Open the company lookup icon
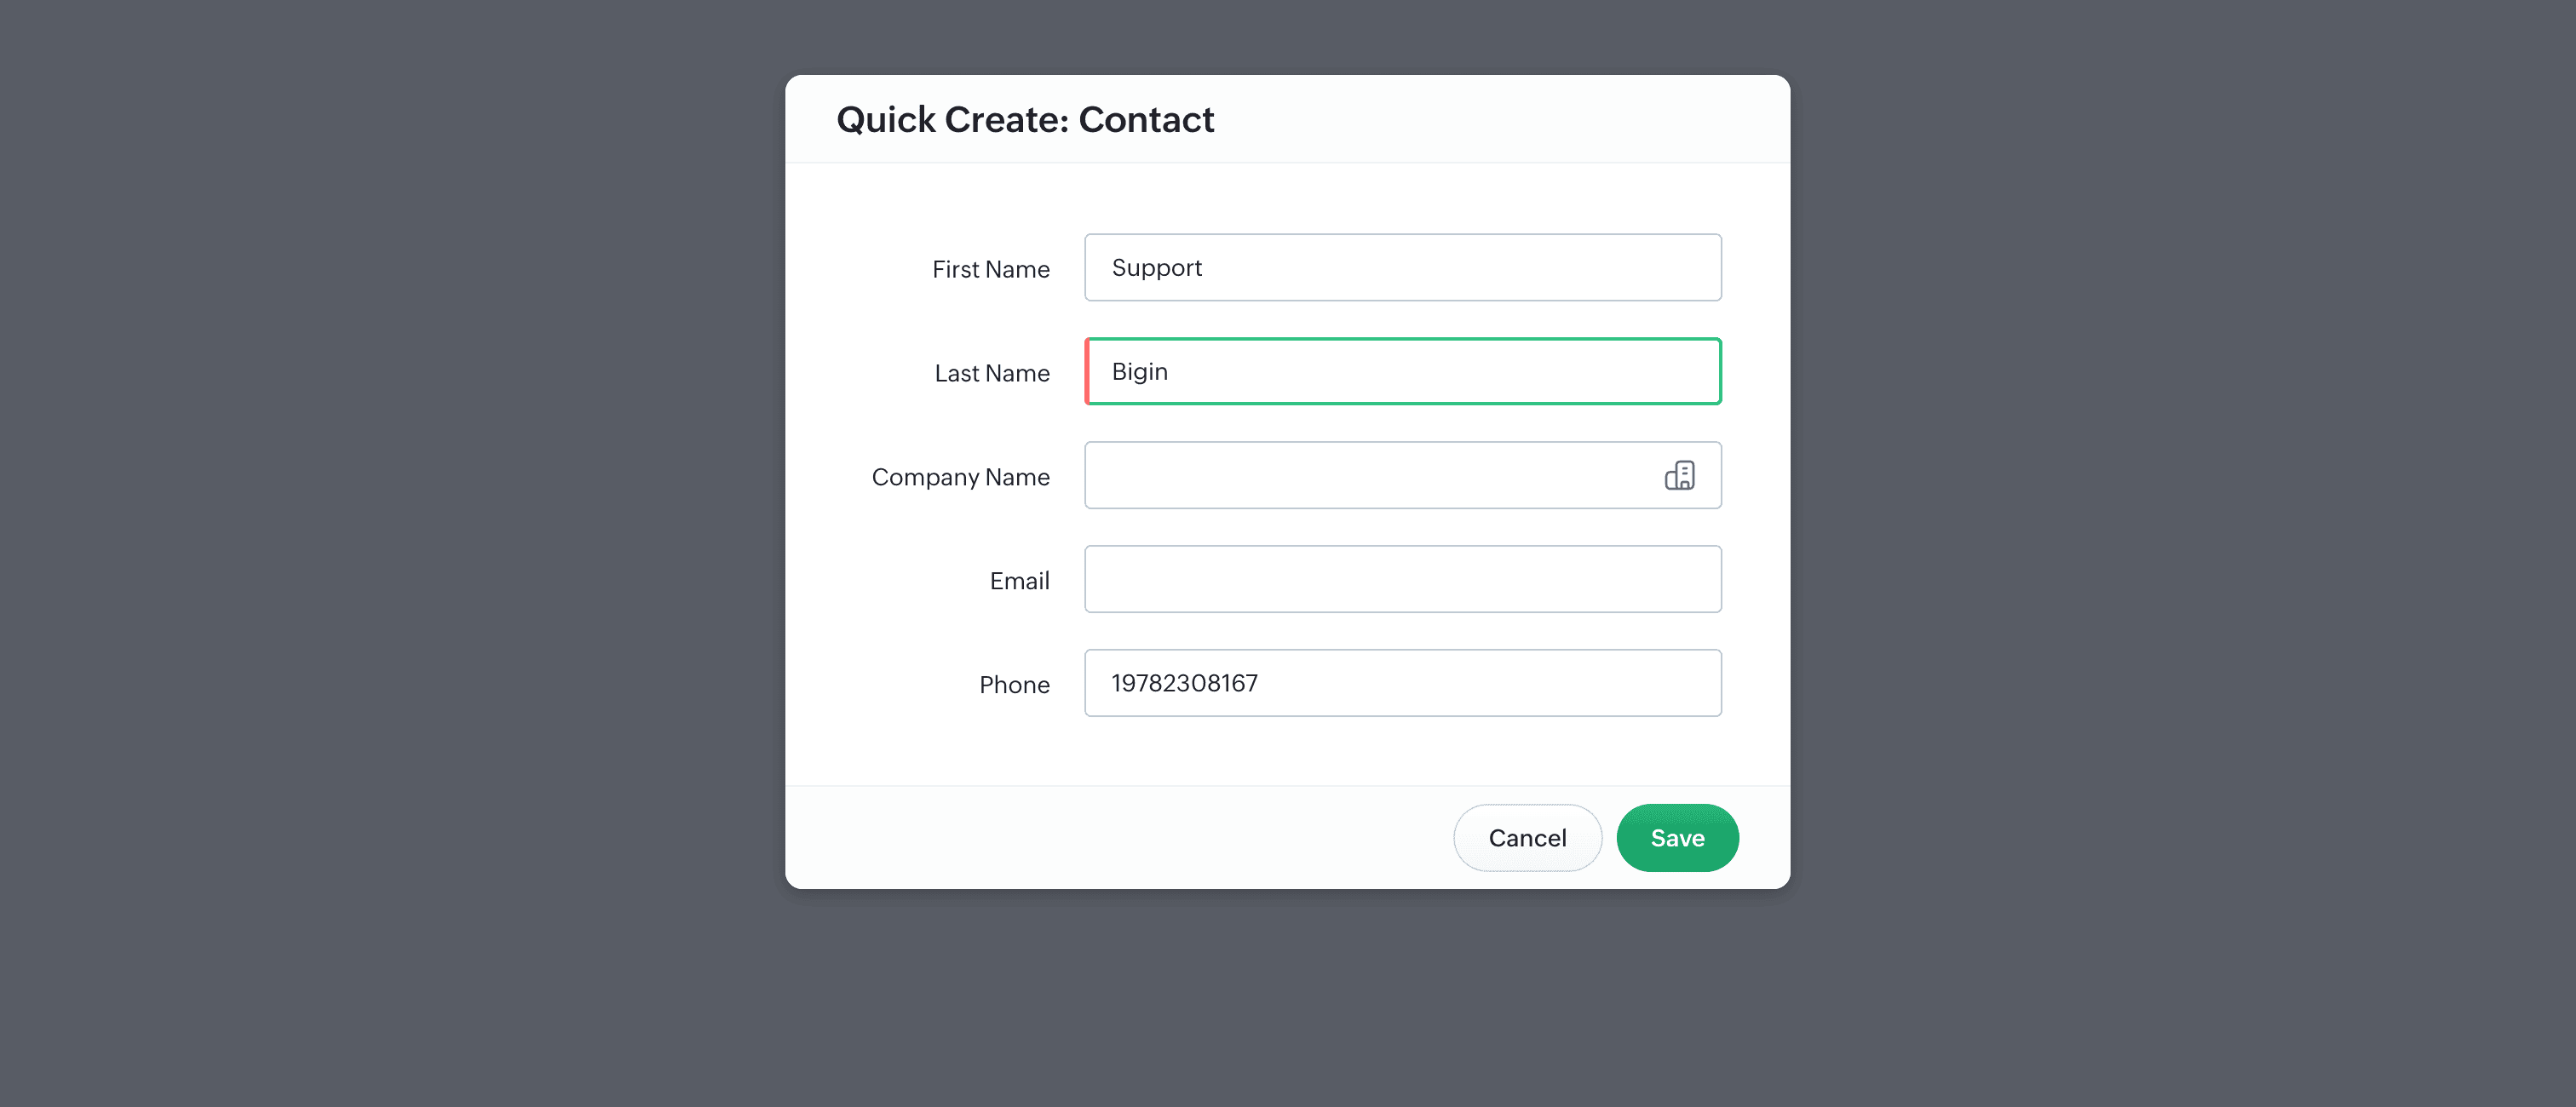 1679,475
